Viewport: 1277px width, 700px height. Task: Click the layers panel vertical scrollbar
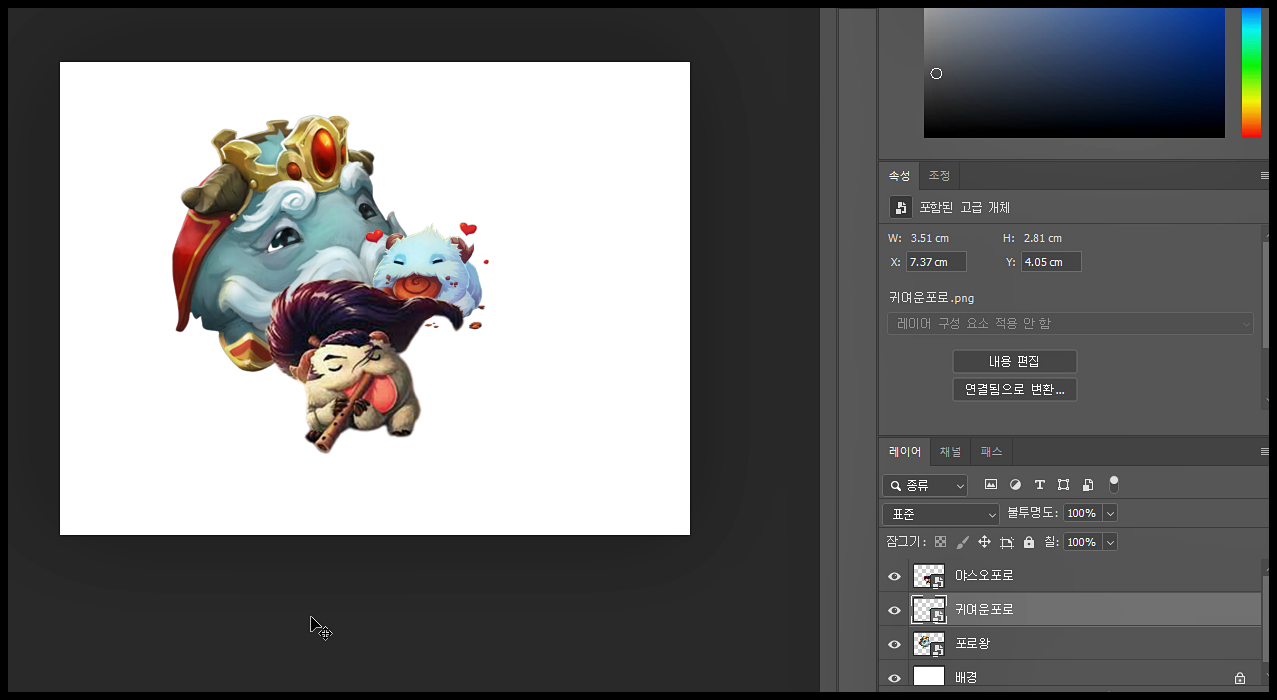[x=1267, y=627]
